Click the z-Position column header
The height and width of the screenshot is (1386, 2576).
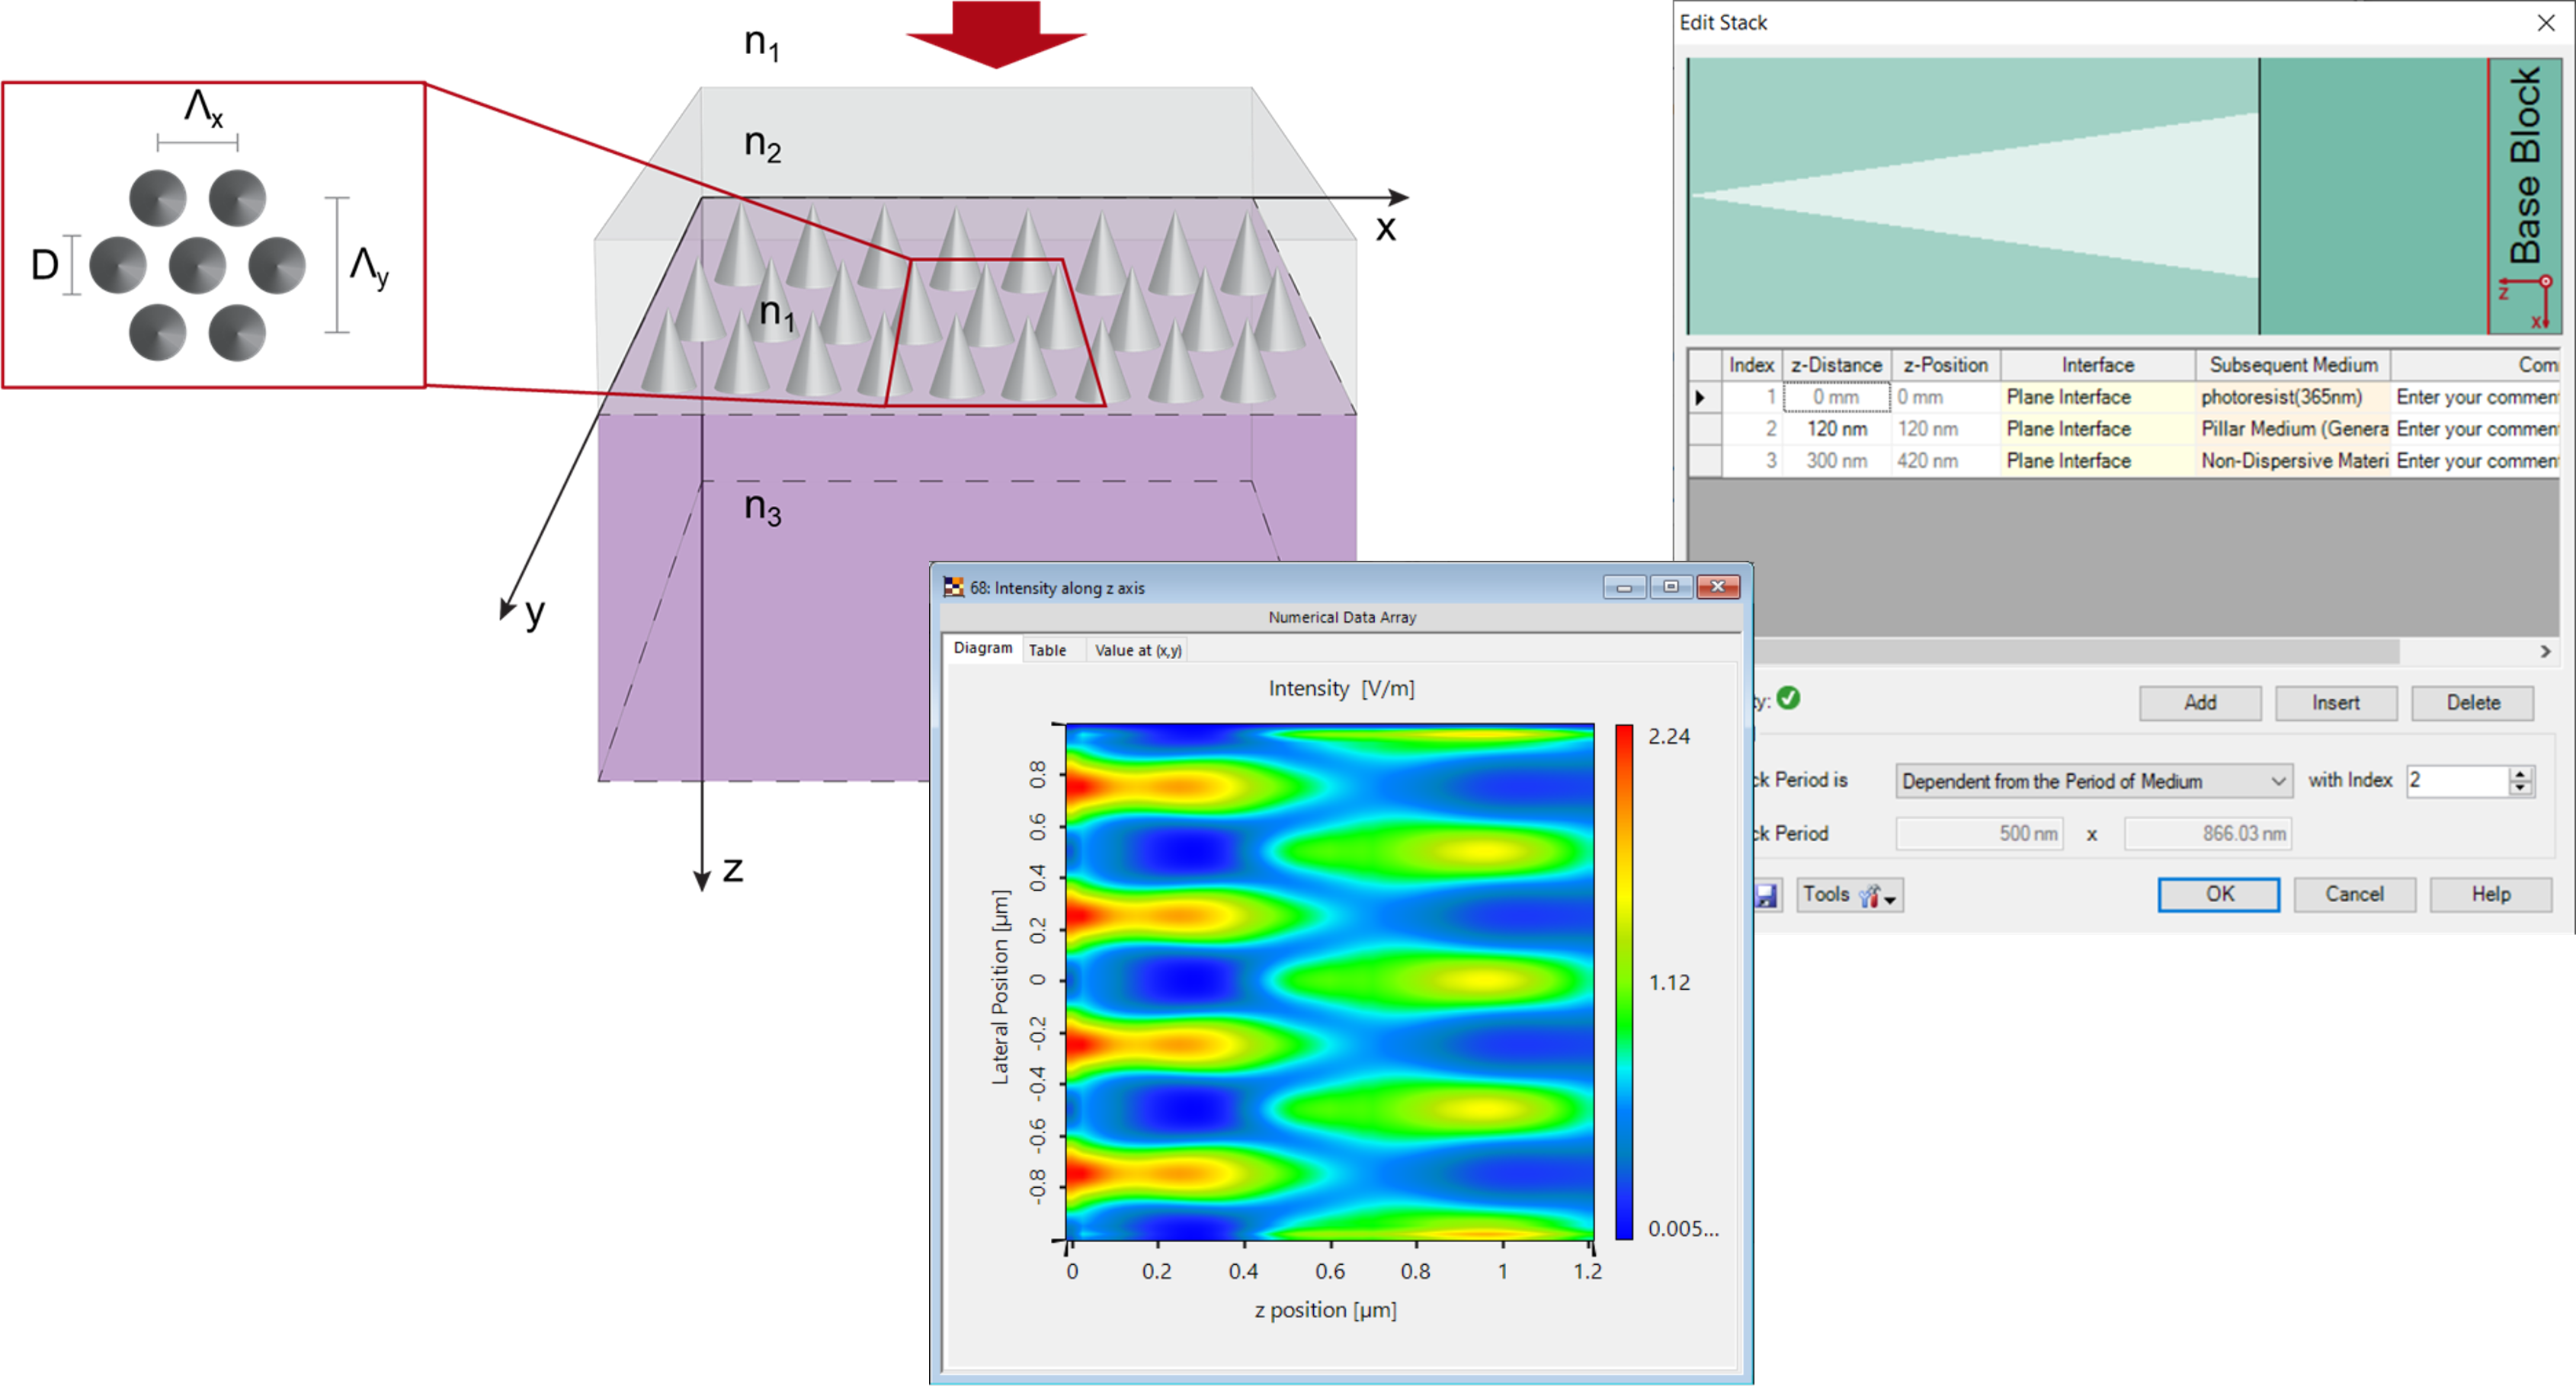coord(1945,365)
